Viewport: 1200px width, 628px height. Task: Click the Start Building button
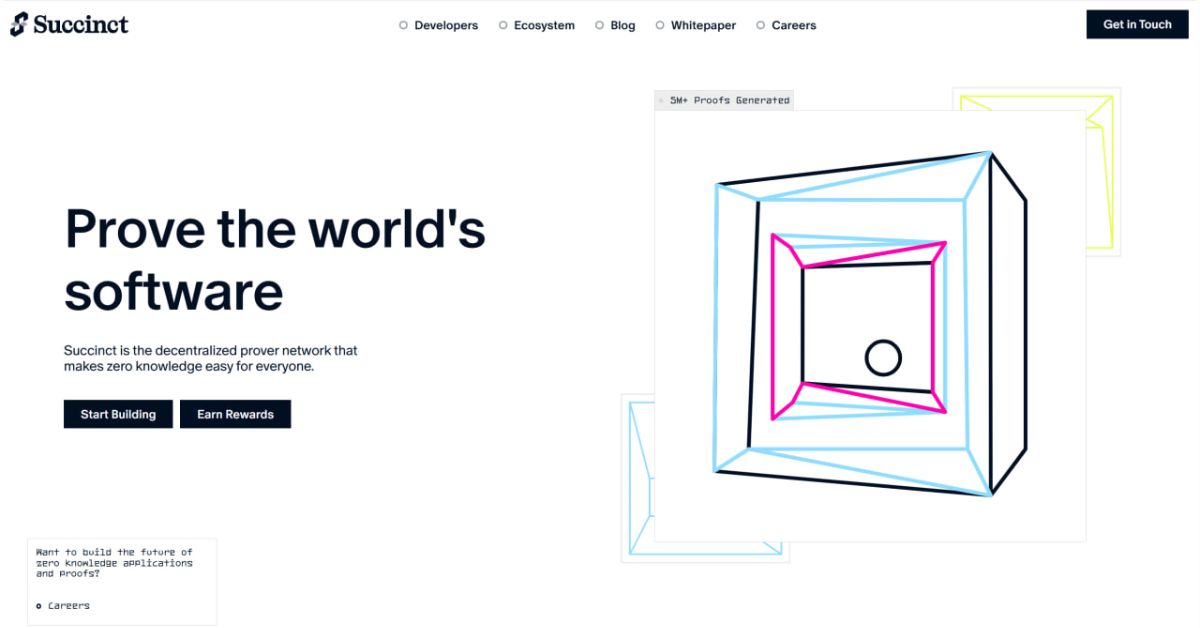tap(118, 414)
